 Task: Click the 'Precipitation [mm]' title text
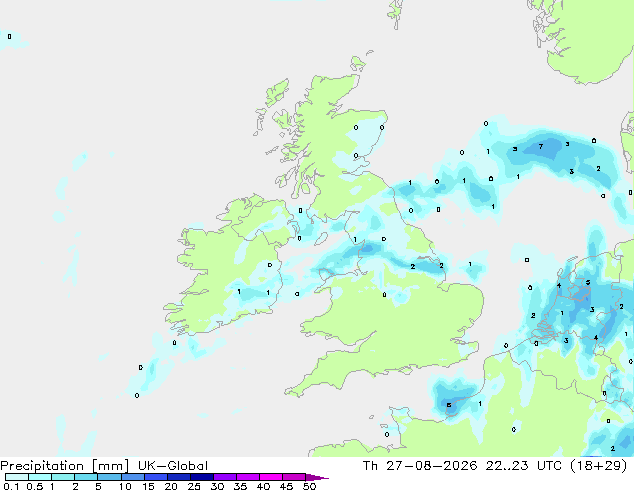pos(65,466)
